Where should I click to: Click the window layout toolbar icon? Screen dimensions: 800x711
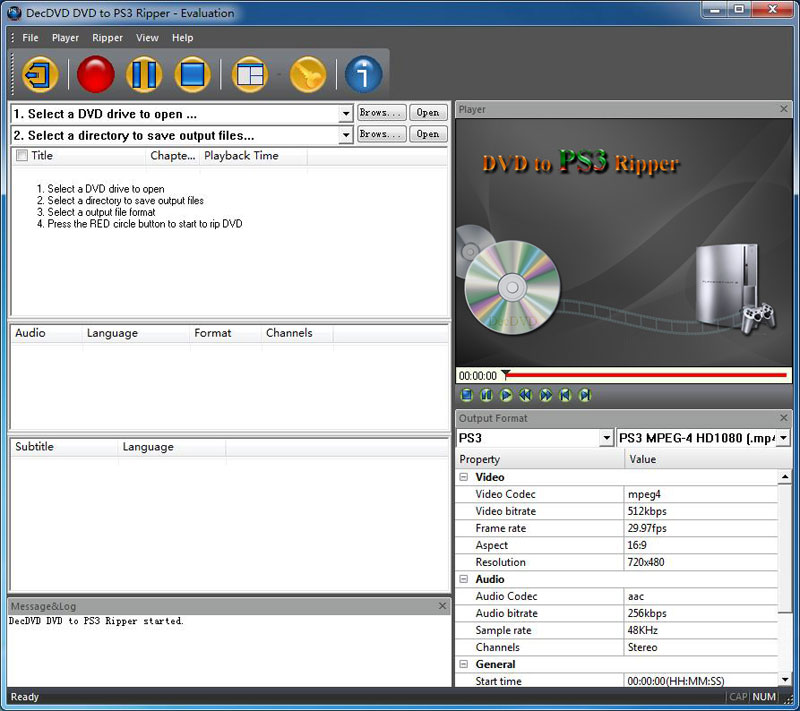click(250, 74)
